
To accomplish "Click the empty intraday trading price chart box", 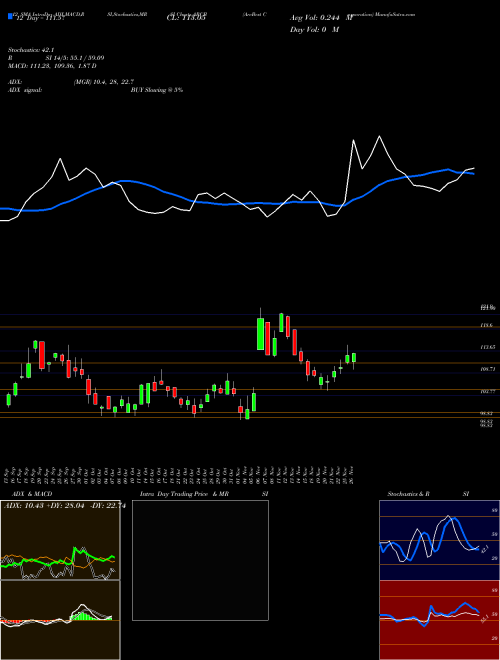I will (200, 560).
